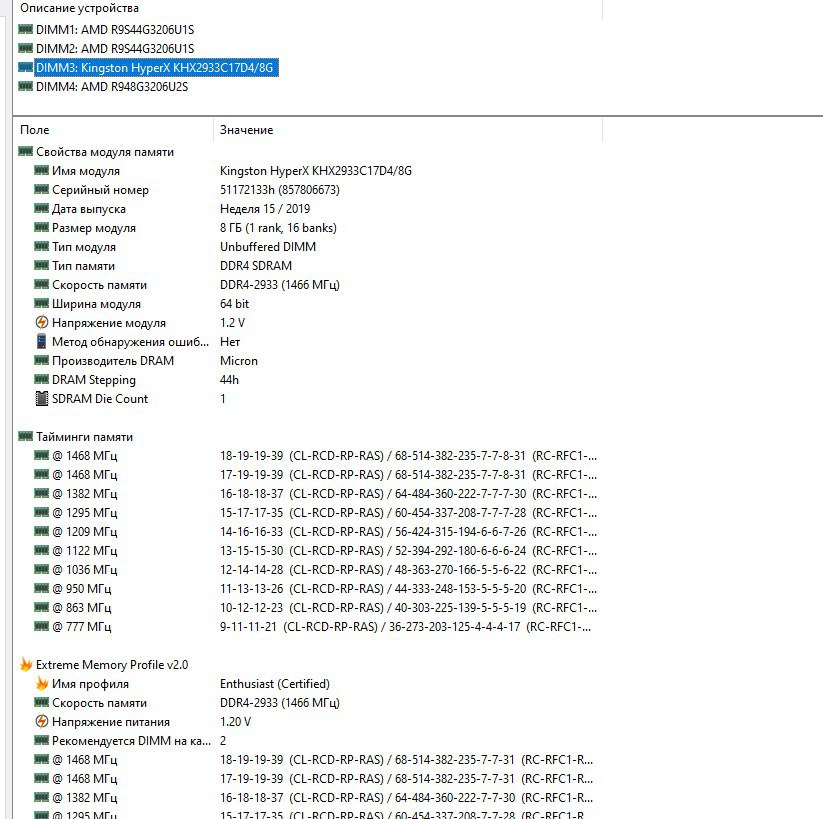Viewport: 823px width, 819px height.
Task: Select the 'Ширина модуля' field label
Action: (x=96, y=304)
